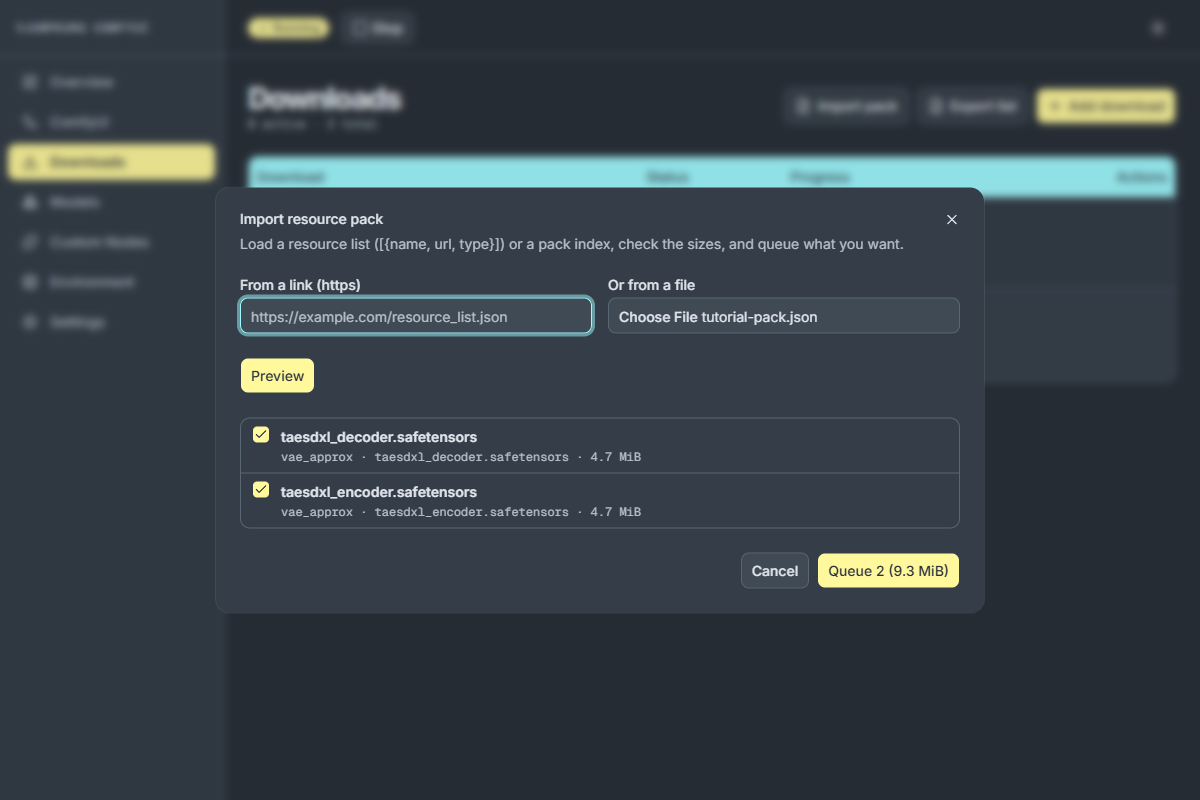
Task: Click Import pack on the Downloads page
Action: tap(846, 106)
